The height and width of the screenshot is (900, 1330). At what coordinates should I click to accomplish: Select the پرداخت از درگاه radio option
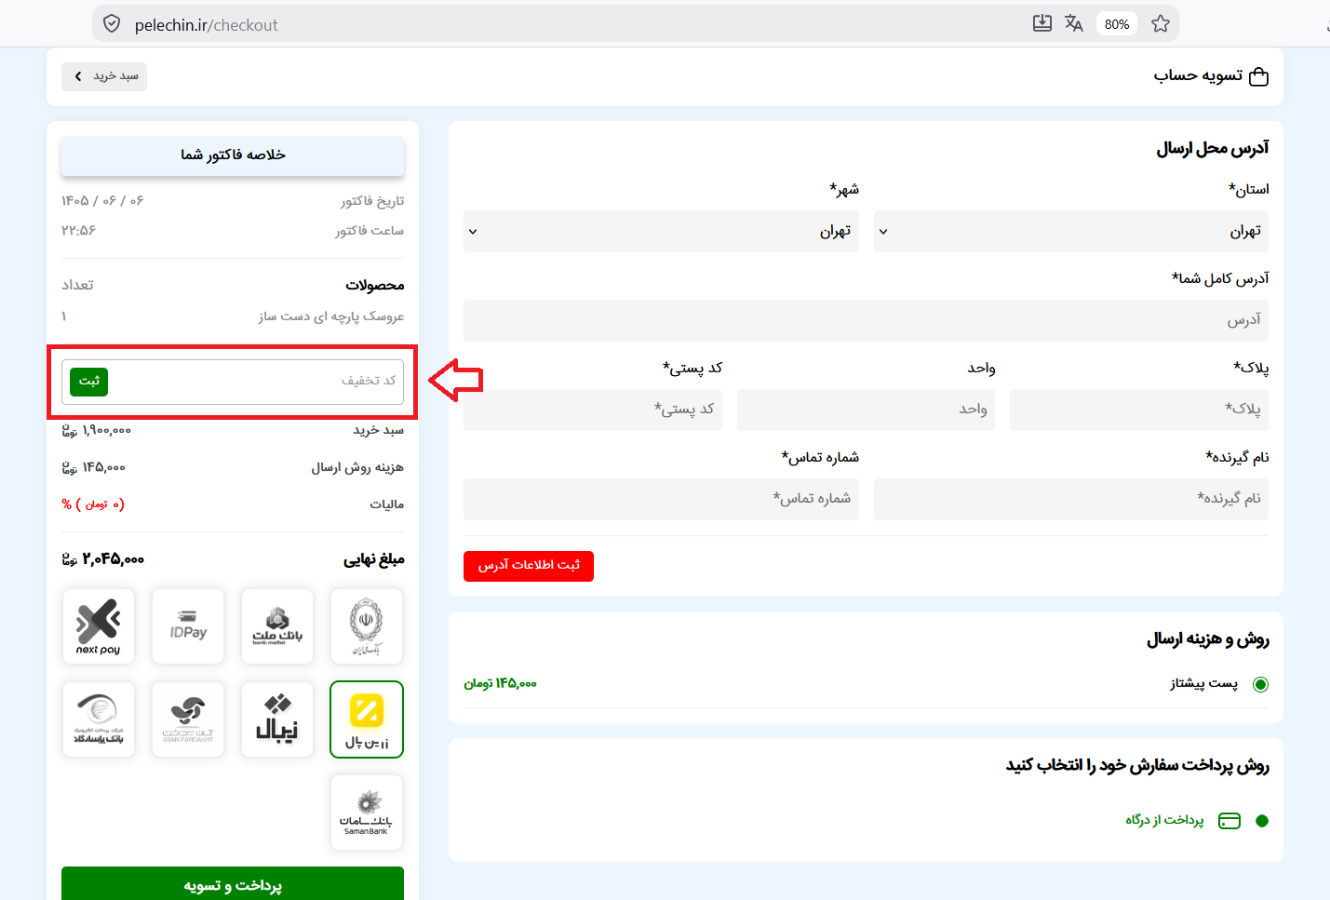click(x=1262, y=821)
